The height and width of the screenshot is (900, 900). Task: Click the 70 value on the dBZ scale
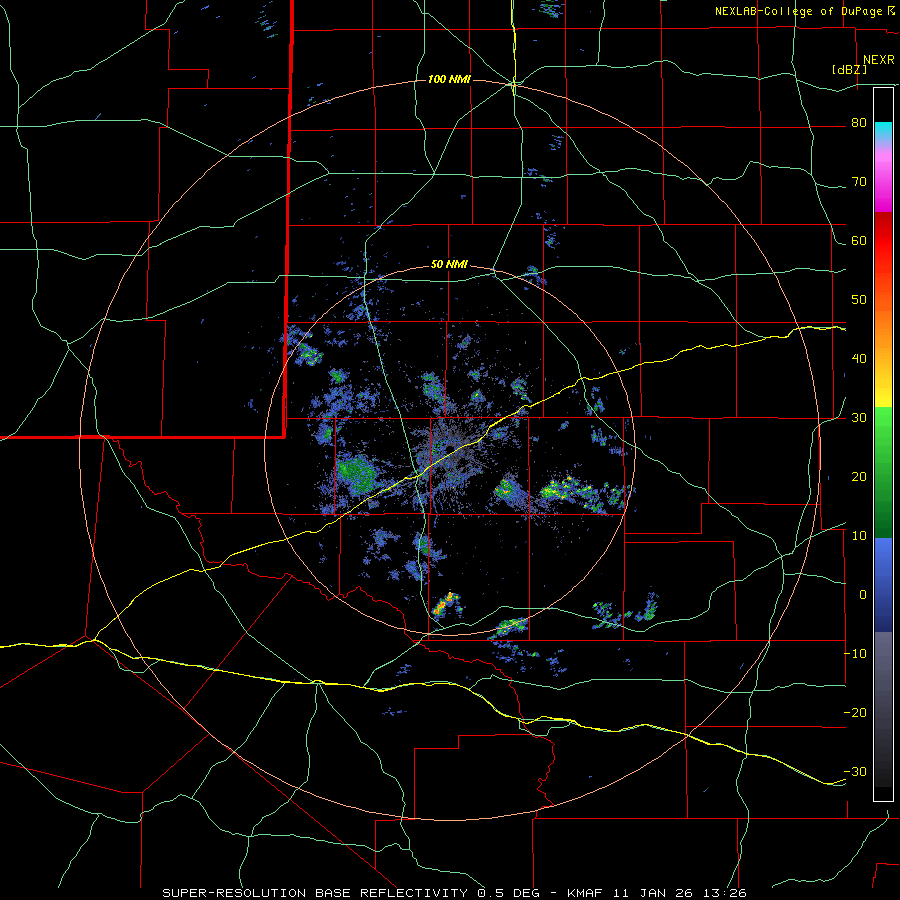pyautogui.click(x=859, y=182)
